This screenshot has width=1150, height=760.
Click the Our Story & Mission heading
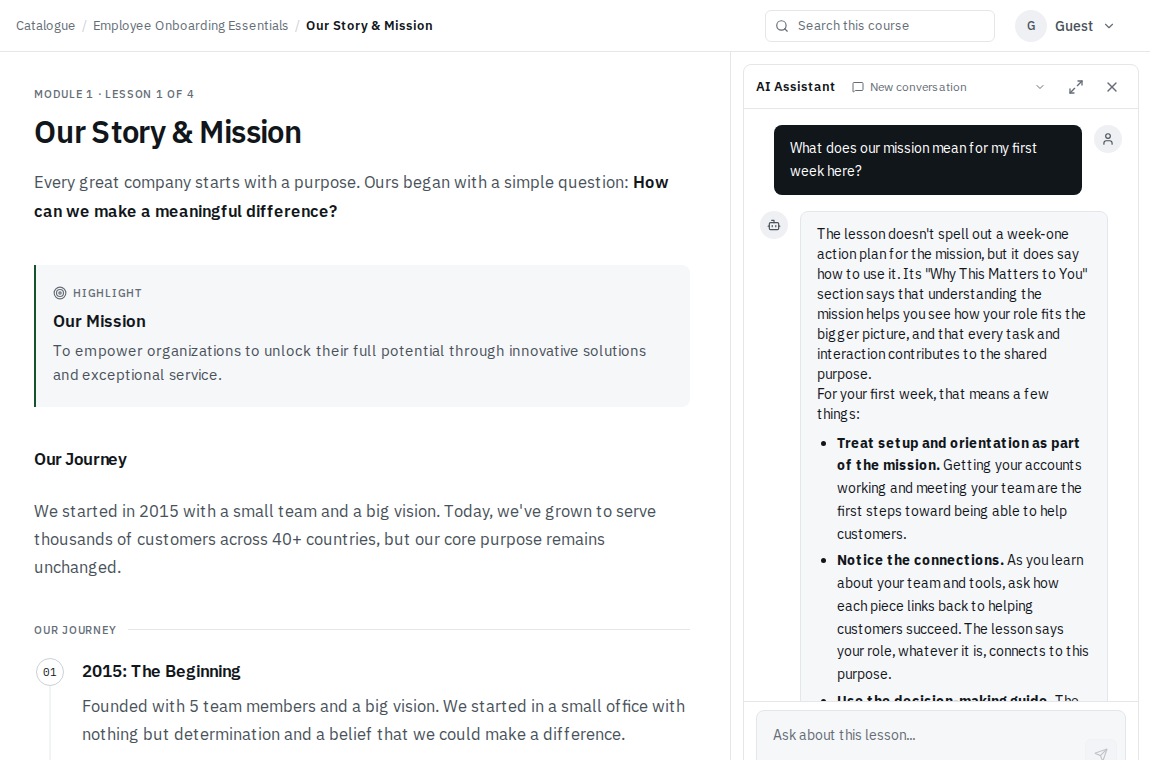(167, 133)
